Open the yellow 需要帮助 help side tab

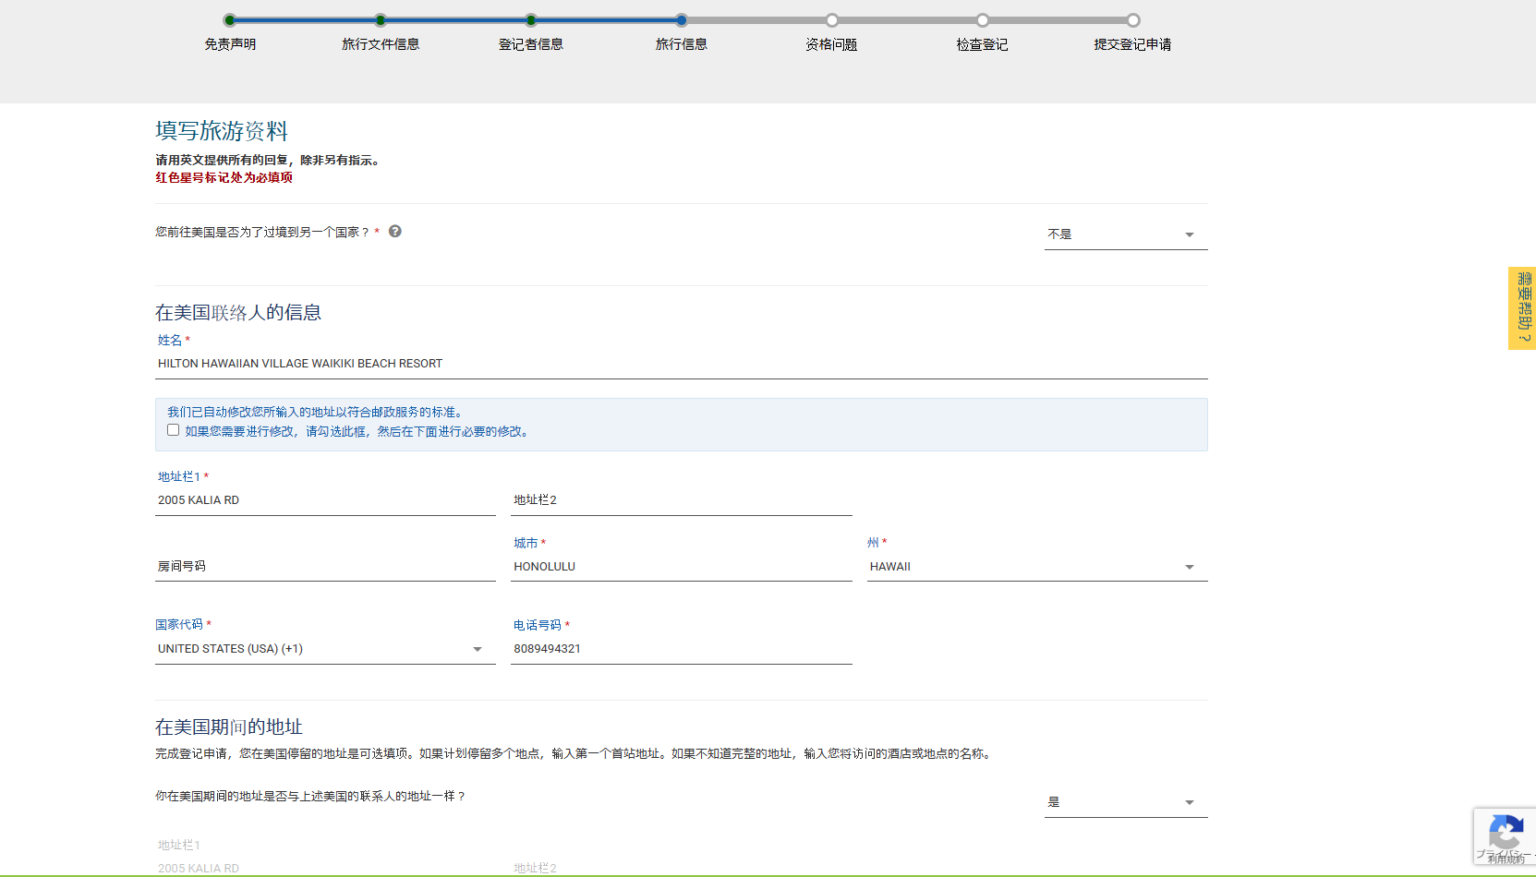(x=1522, y=308)
